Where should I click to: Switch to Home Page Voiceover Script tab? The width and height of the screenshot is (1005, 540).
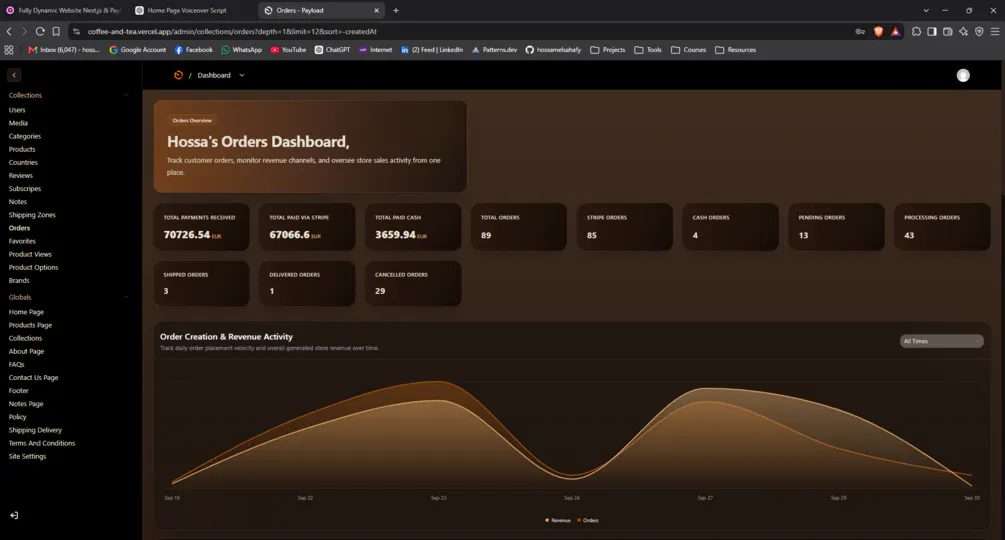[186, 10]
